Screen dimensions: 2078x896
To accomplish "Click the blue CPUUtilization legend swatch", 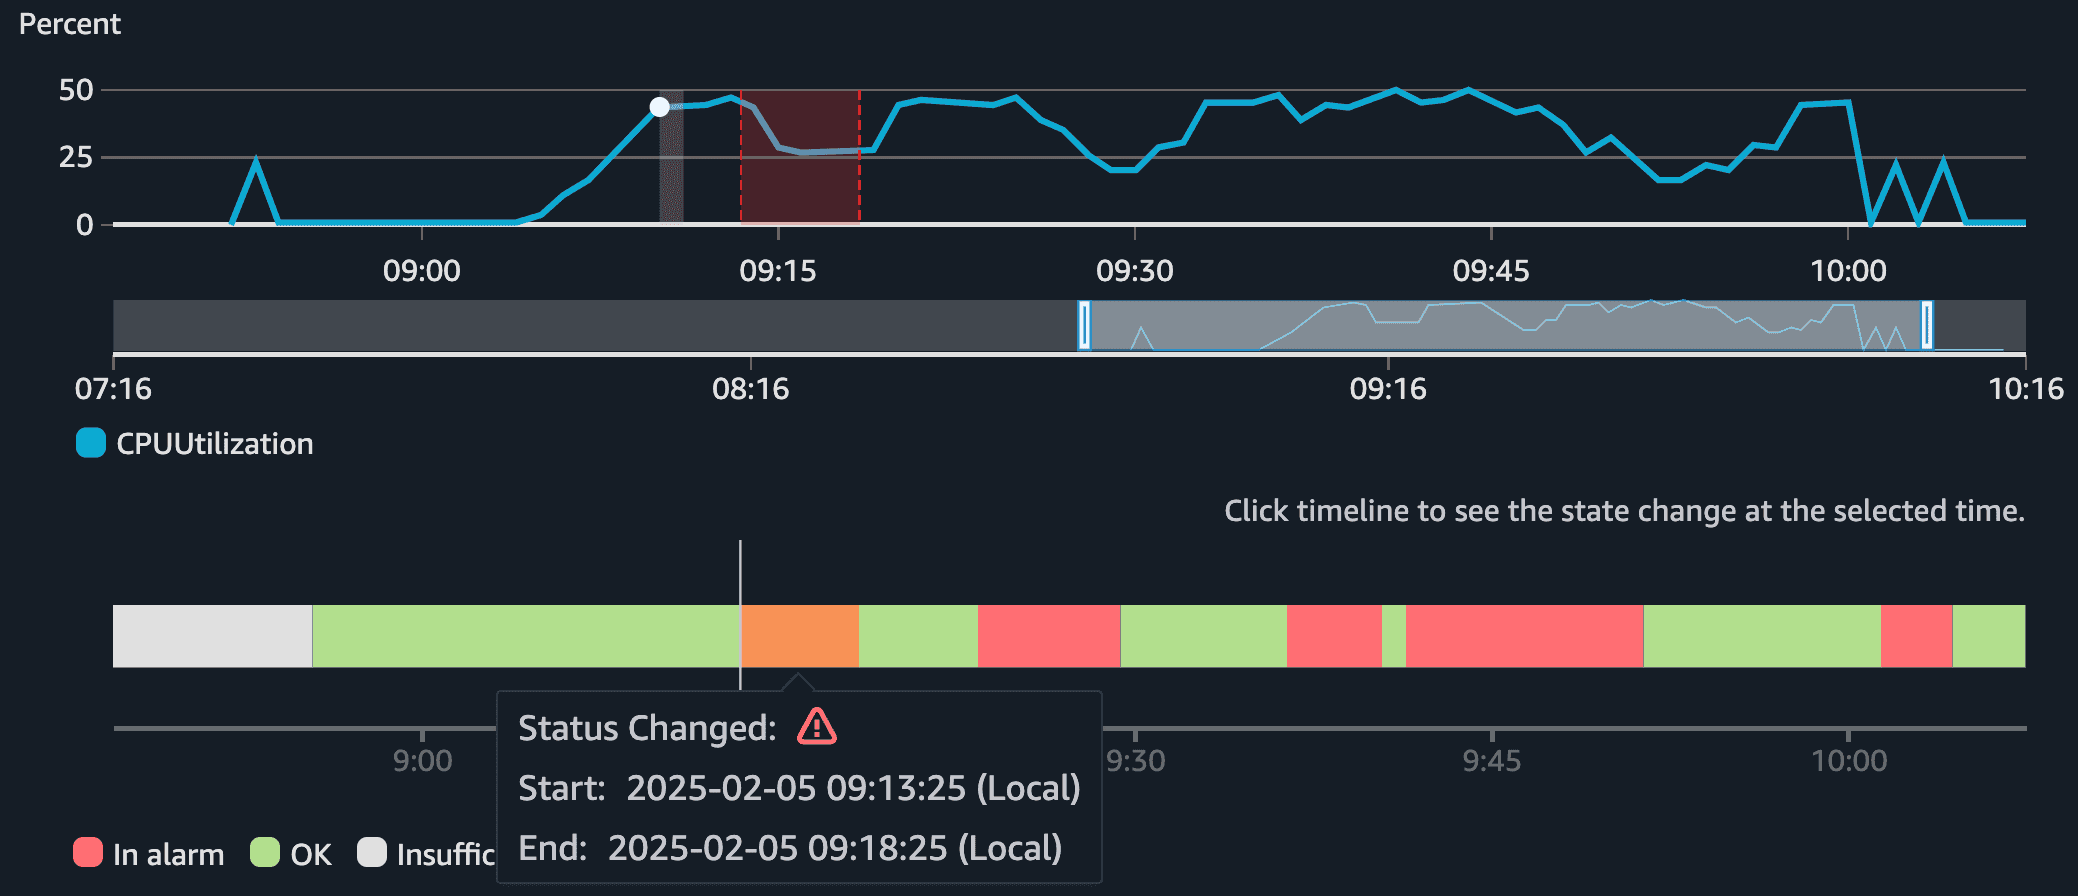I will pyautogui.click(x=91, y=443).
